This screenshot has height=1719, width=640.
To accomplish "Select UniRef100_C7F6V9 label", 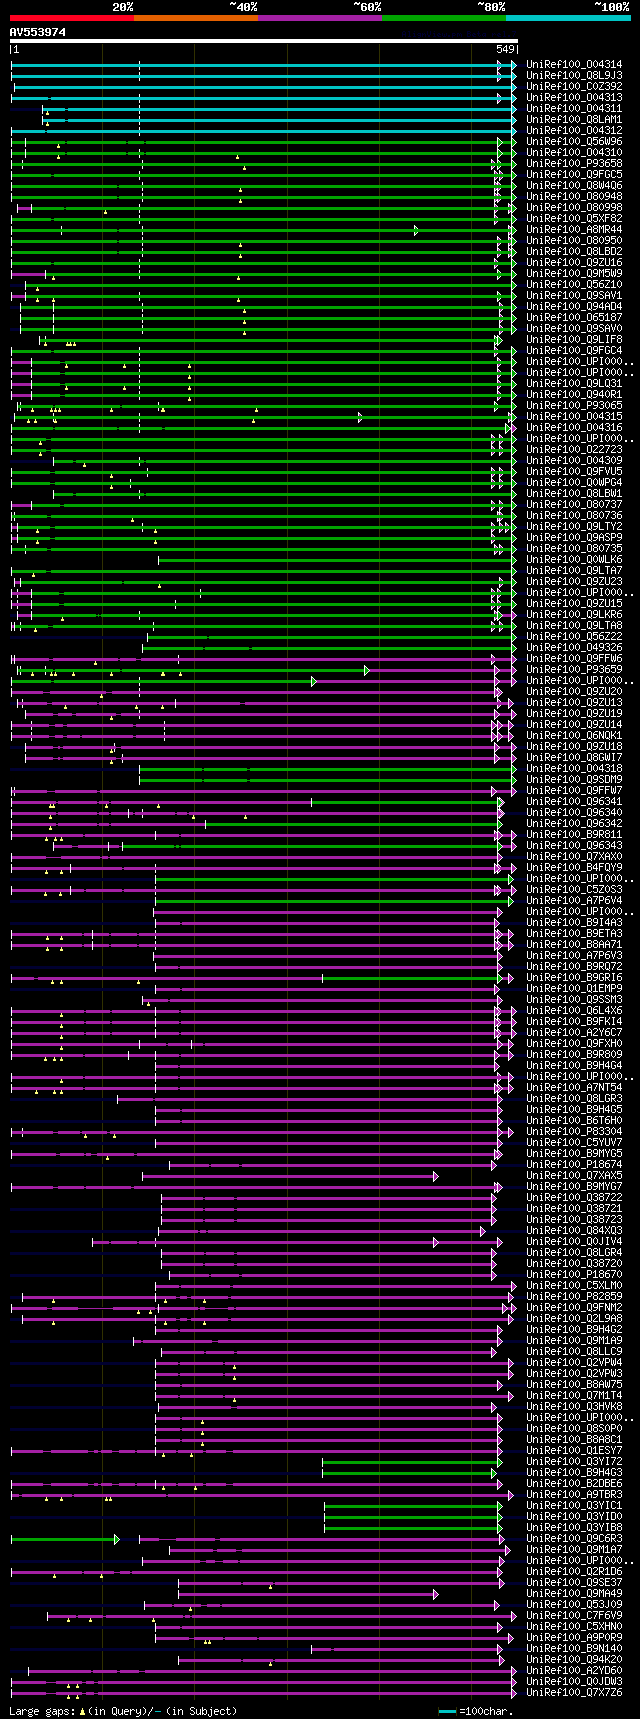I will tap(574, 1615).
